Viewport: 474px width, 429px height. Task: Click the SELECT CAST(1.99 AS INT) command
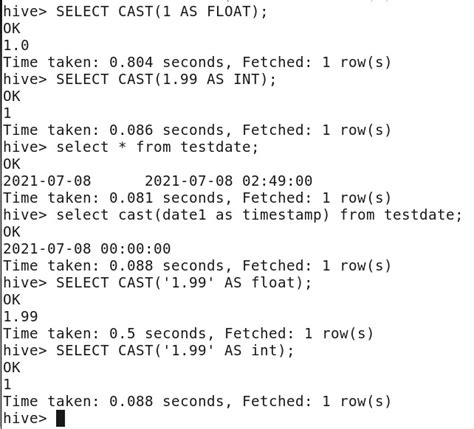166,80
